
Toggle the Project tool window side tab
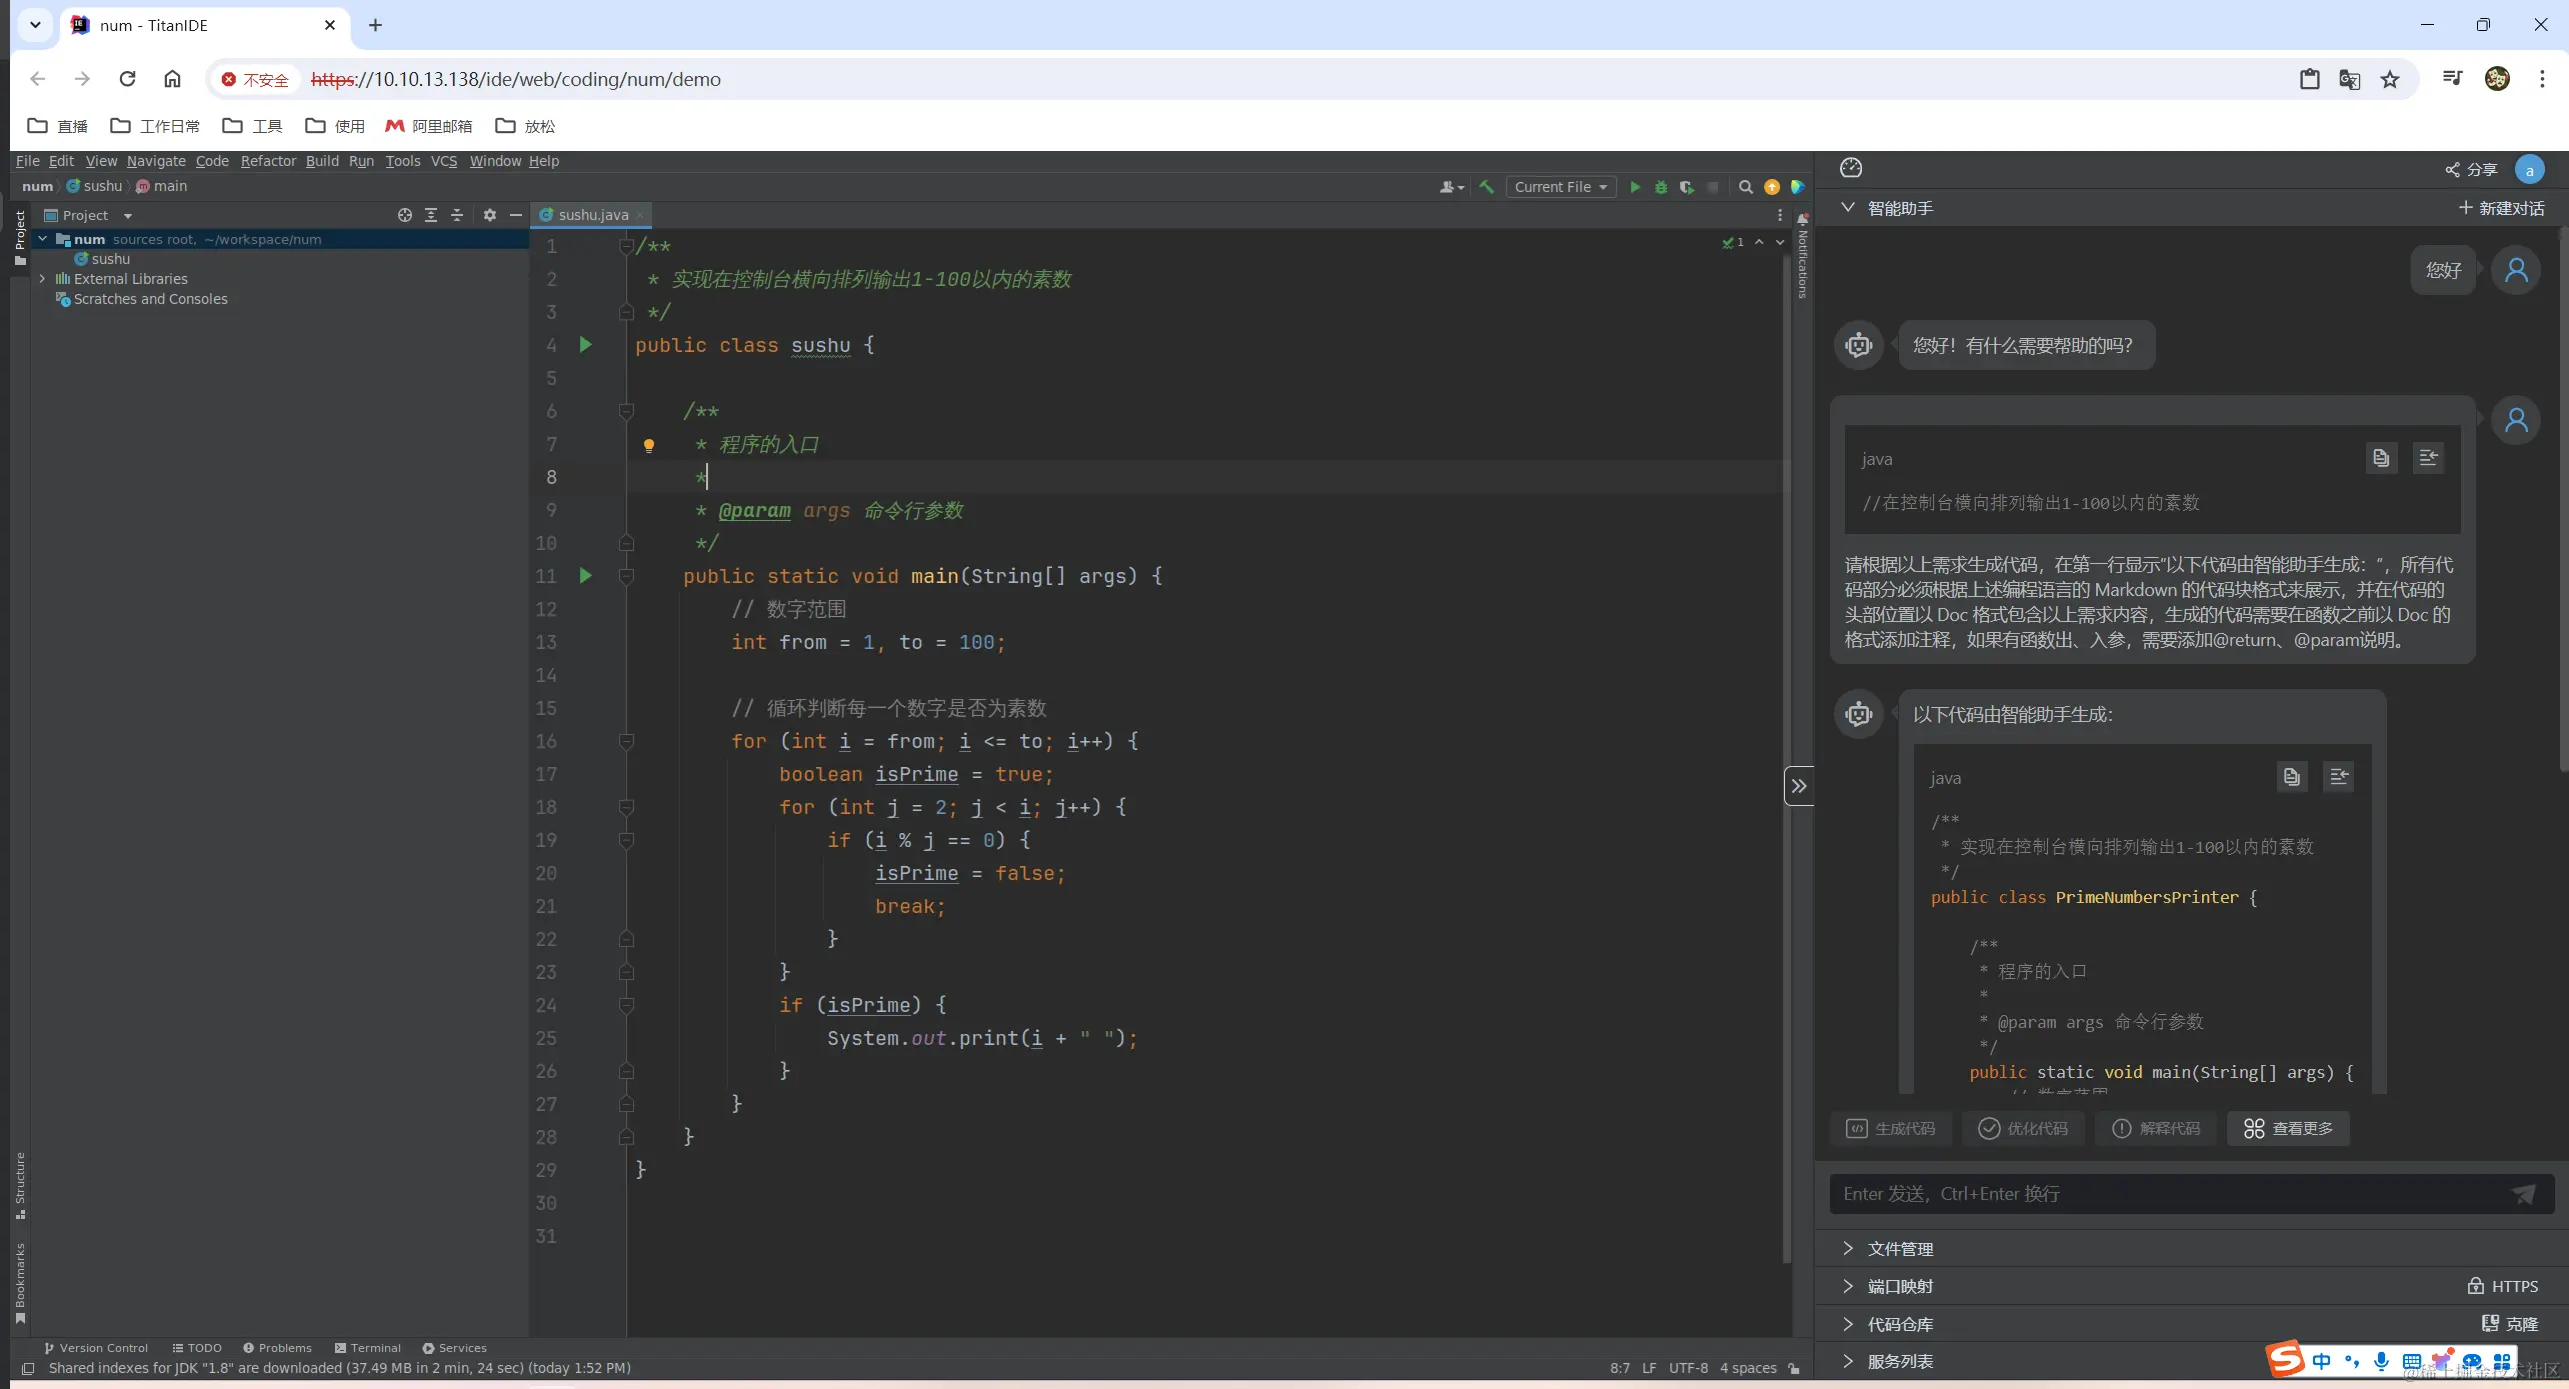click(x=20, y=238)
